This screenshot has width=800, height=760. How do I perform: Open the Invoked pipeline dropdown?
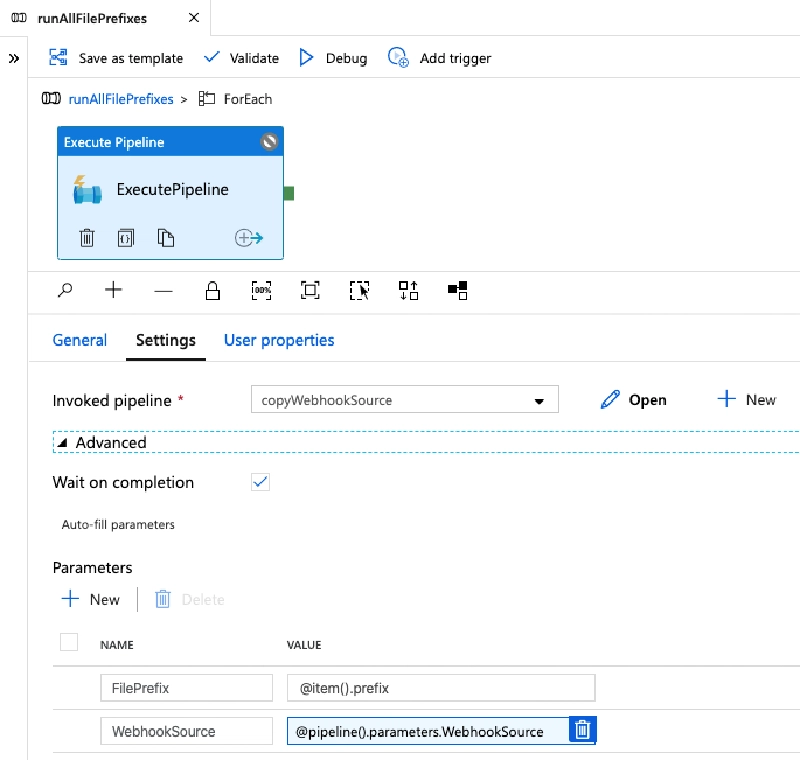[x=541, y=399]
